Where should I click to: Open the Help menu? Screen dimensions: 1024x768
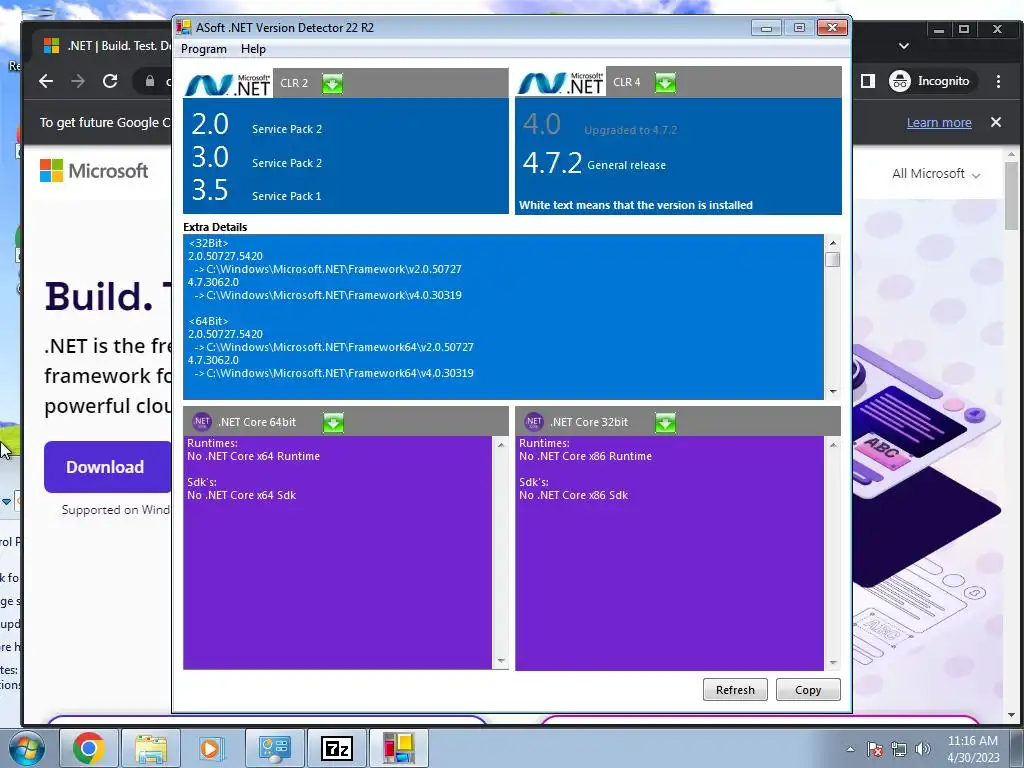coord(253,49)
